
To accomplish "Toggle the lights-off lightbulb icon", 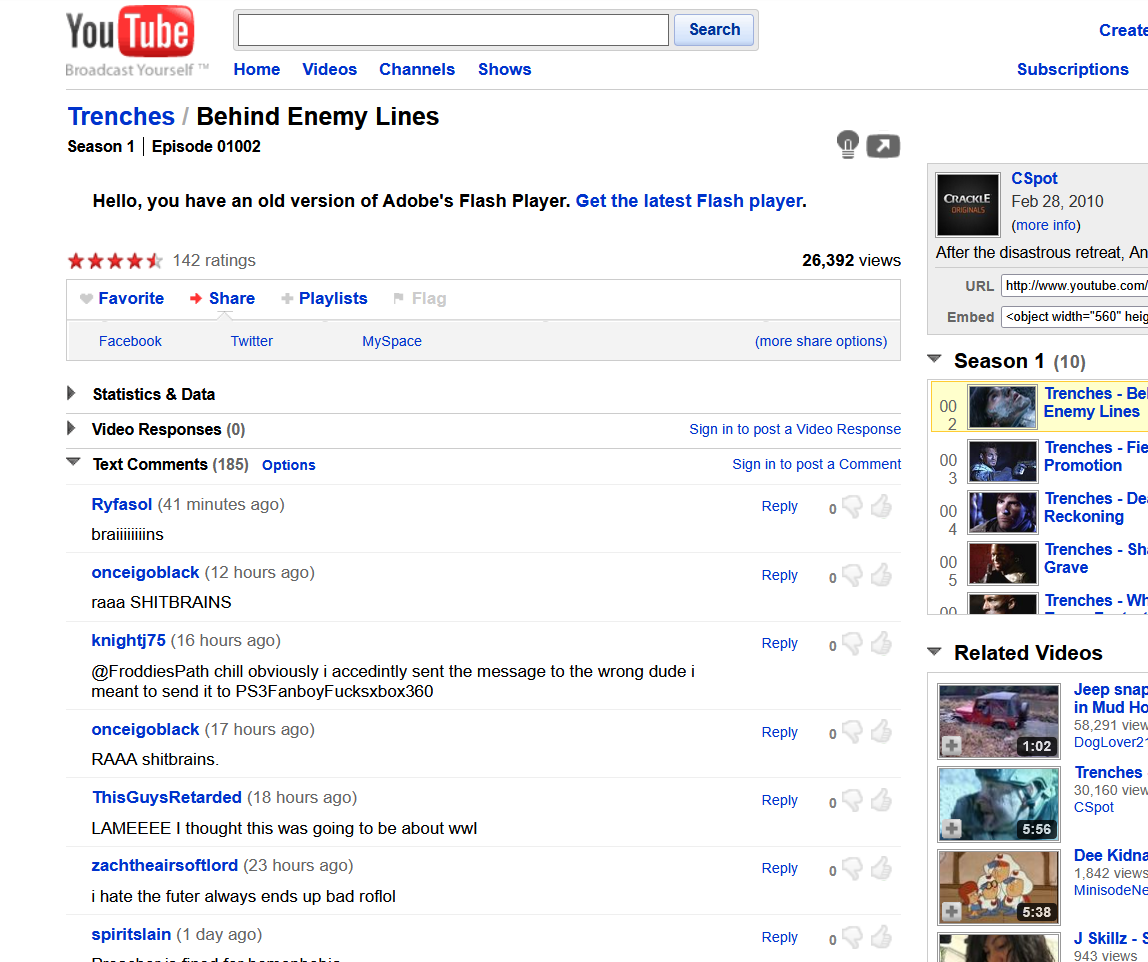I will coord(847,144).
